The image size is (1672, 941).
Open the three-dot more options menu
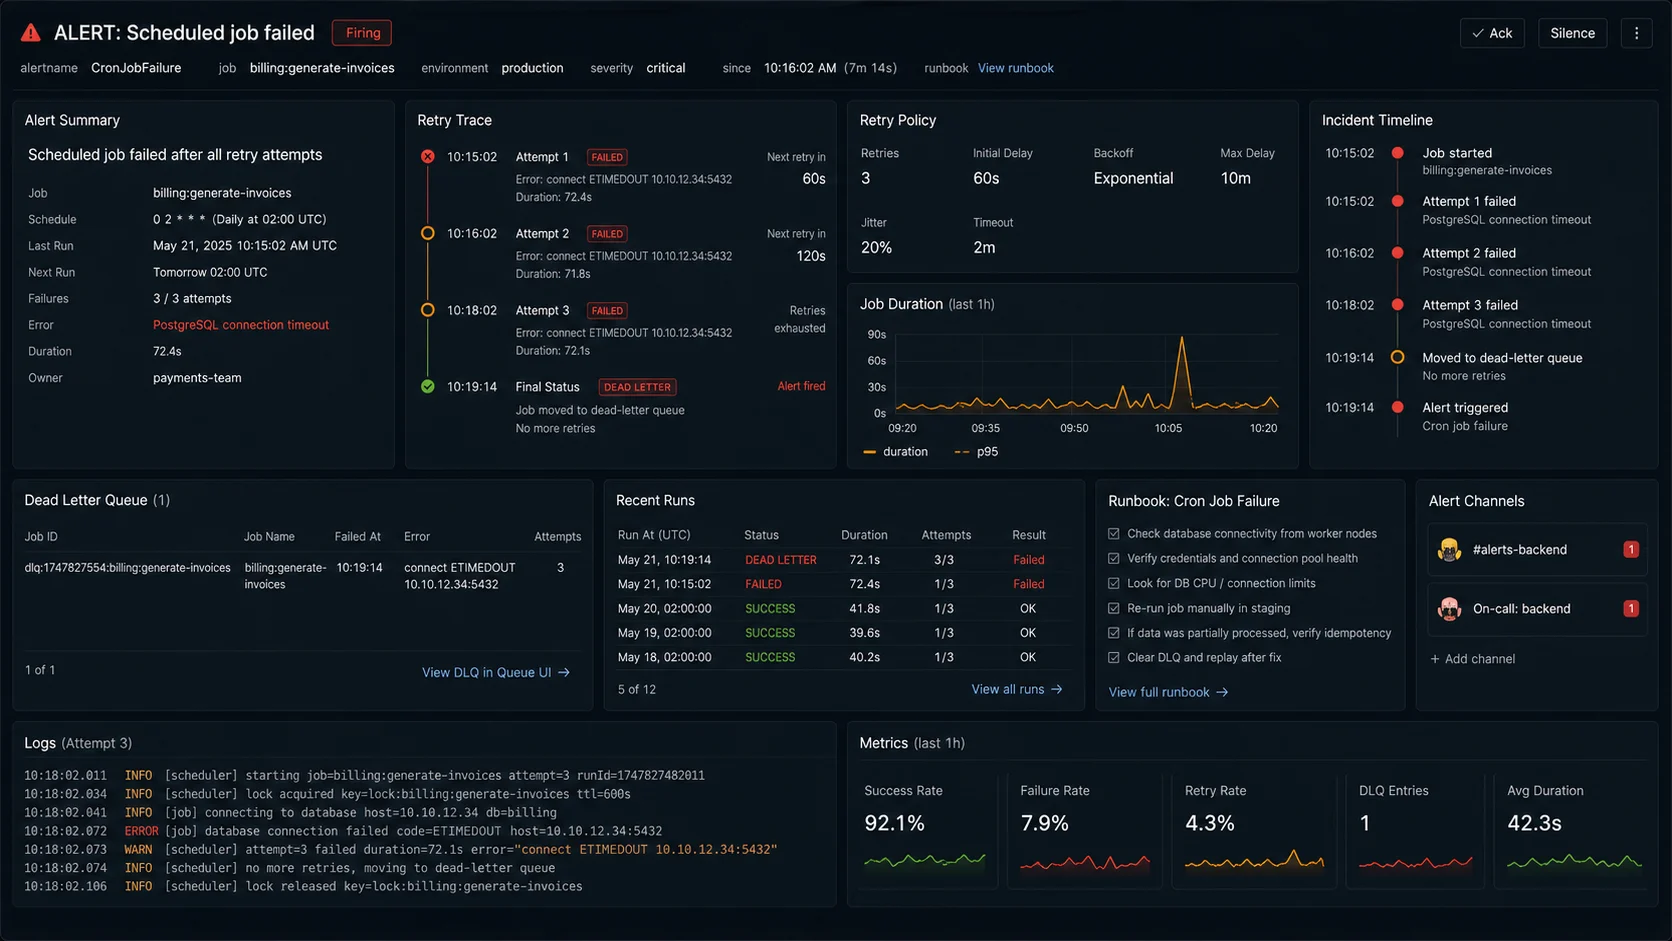coord(1636,33)
